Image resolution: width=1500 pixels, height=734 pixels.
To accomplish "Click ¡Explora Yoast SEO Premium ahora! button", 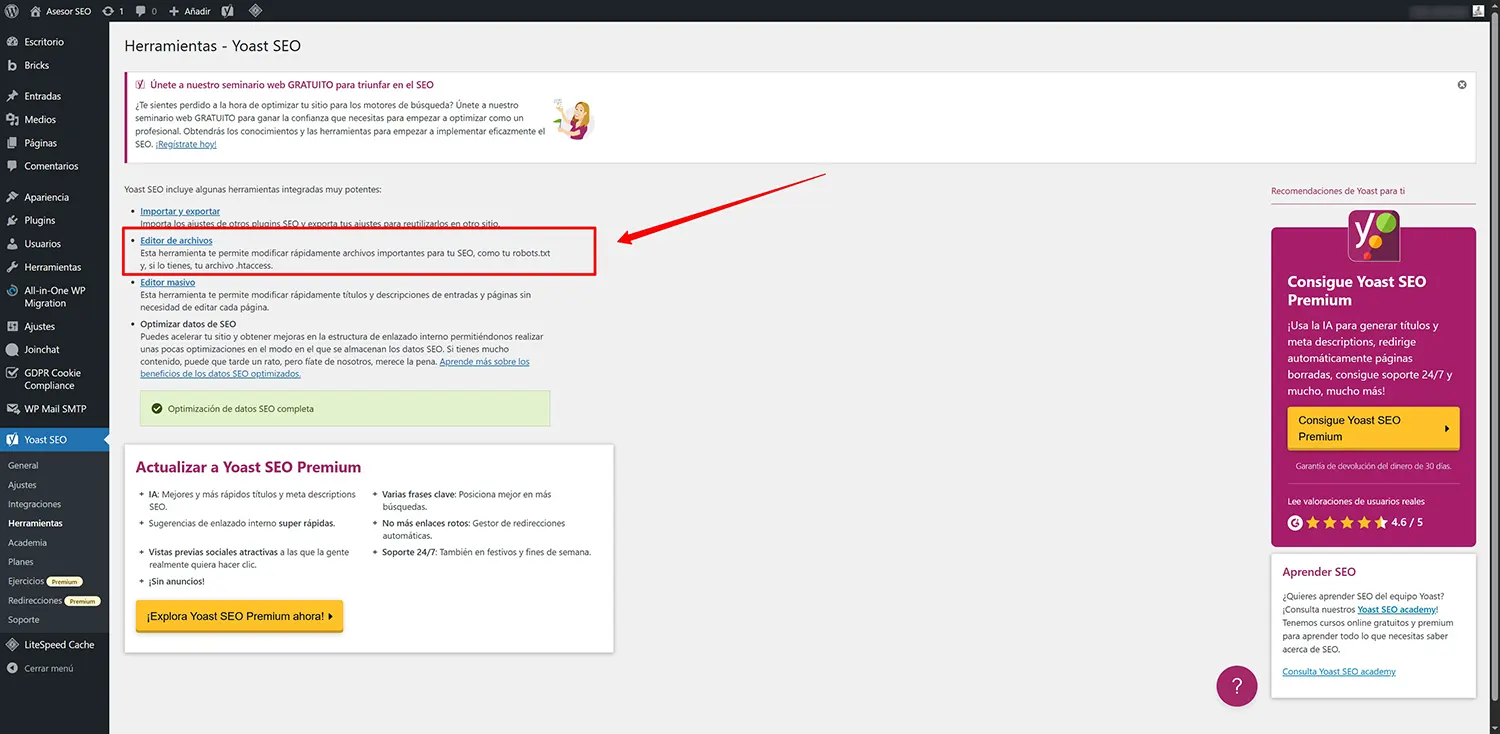I will click(x=239, y=616).
